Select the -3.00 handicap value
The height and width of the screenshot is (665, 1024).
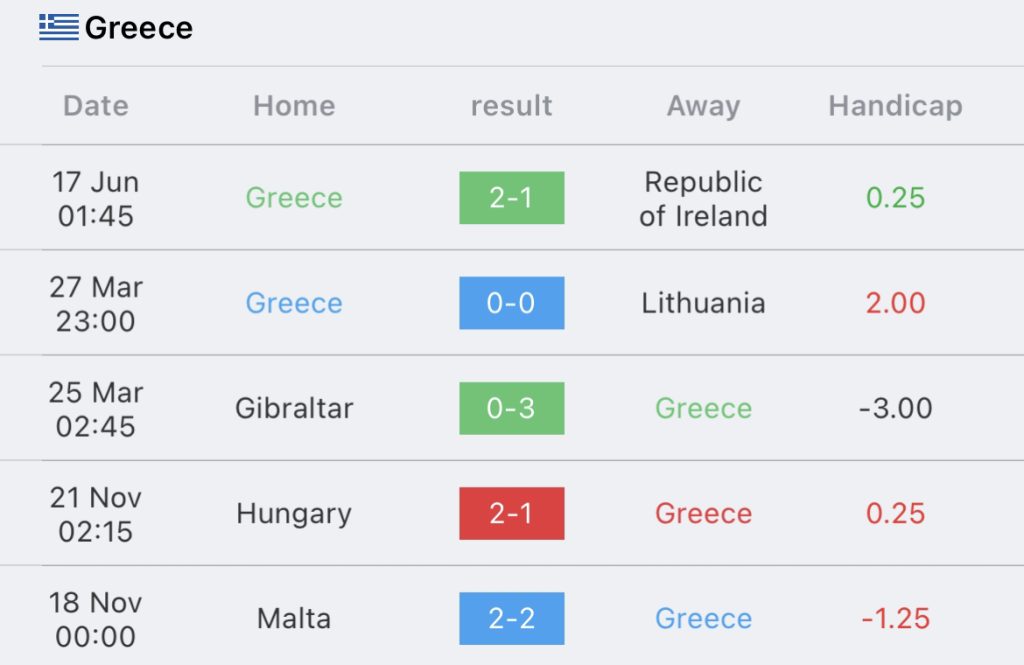(895, 408)
